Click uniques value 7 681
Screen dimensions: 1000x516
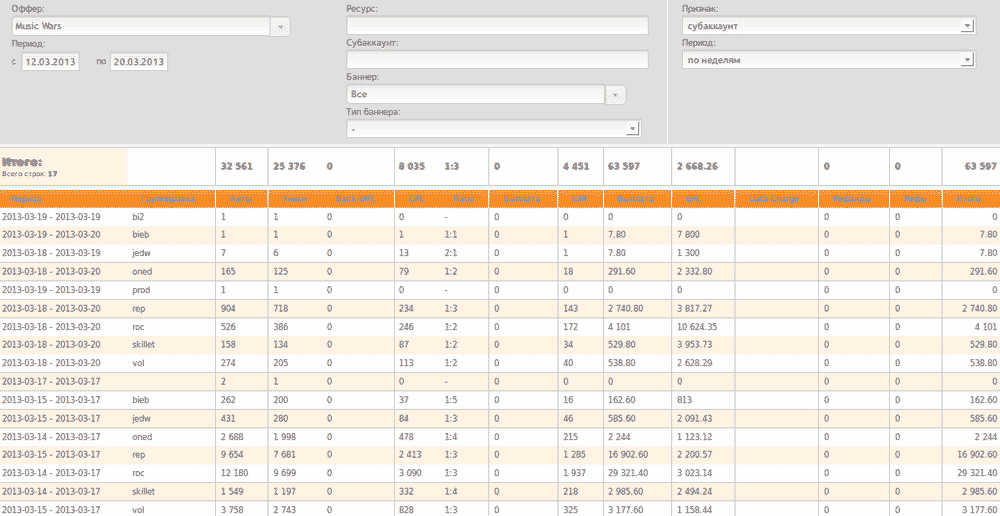286,455
